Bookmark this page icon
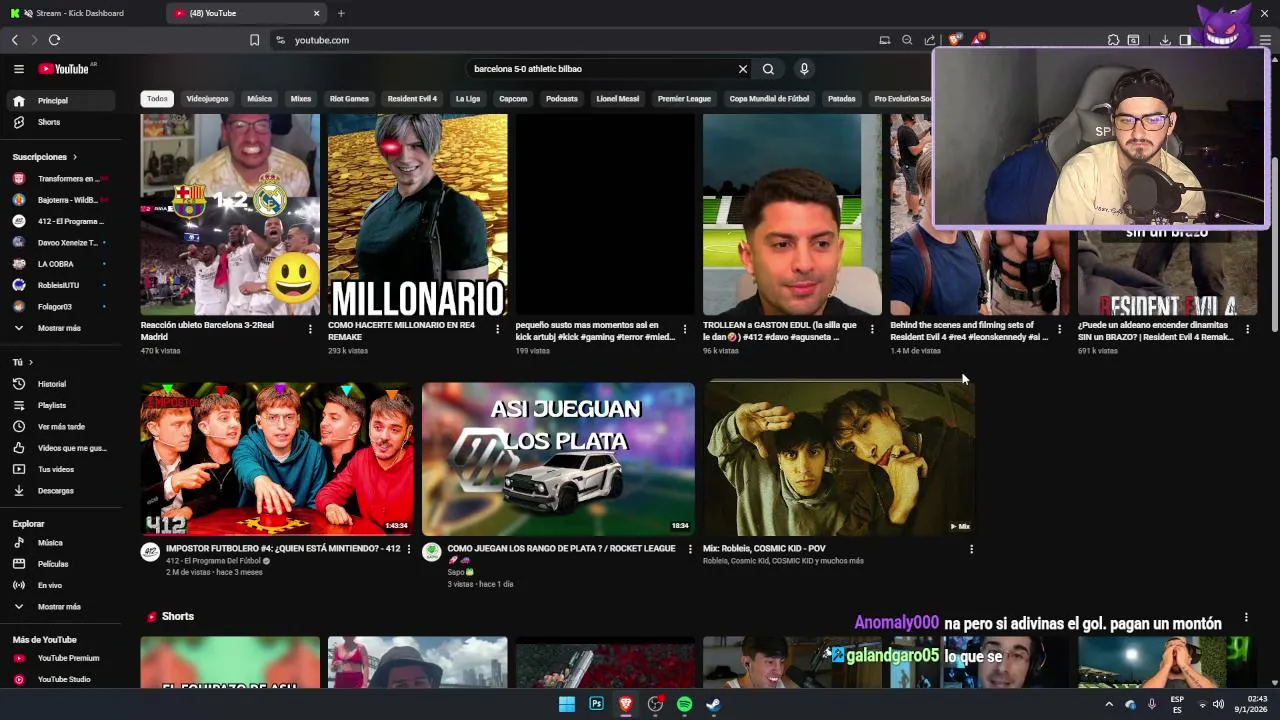This screenshot has height=720, width=1280. 254,40
